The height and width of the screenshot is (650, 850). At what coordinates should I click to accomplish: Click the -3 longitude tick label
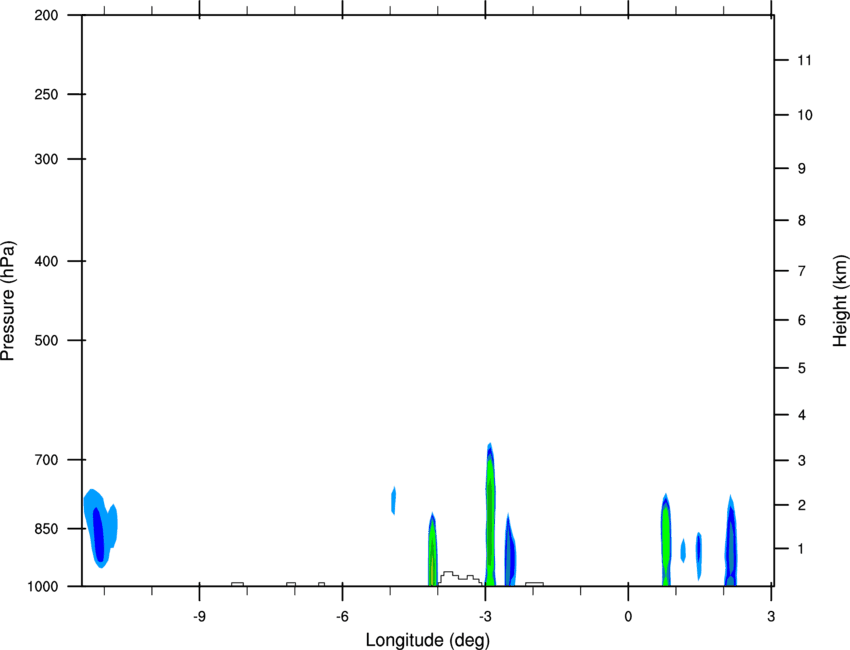485,617
